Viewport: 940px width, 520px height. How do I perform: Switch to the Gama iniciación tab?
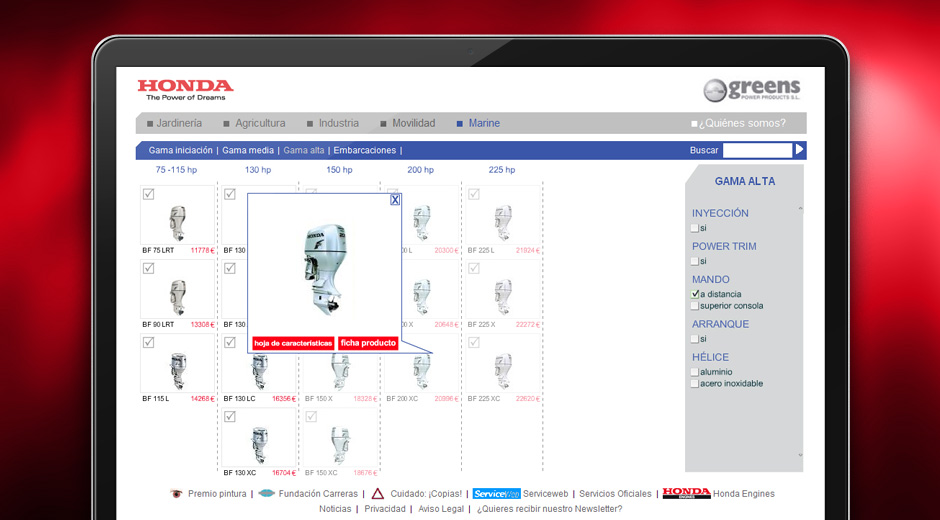(180, 150)
